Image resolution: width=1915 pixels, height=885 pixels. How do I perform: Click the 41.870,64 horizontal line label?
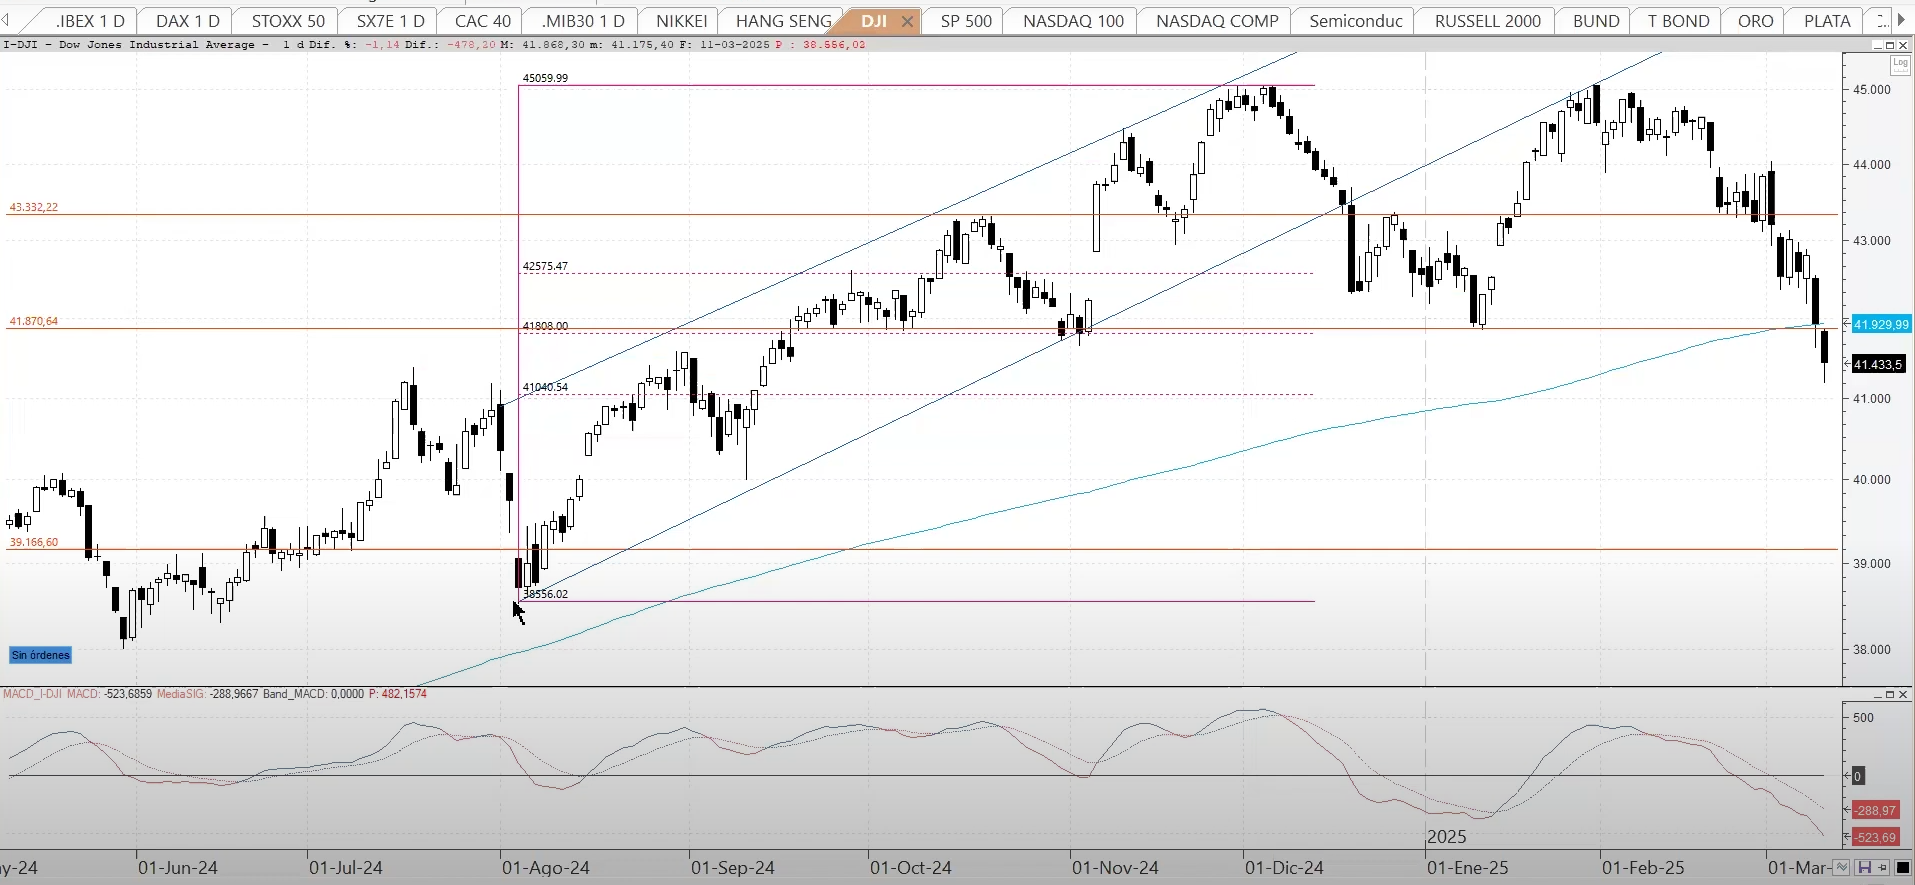click(34, 321)
